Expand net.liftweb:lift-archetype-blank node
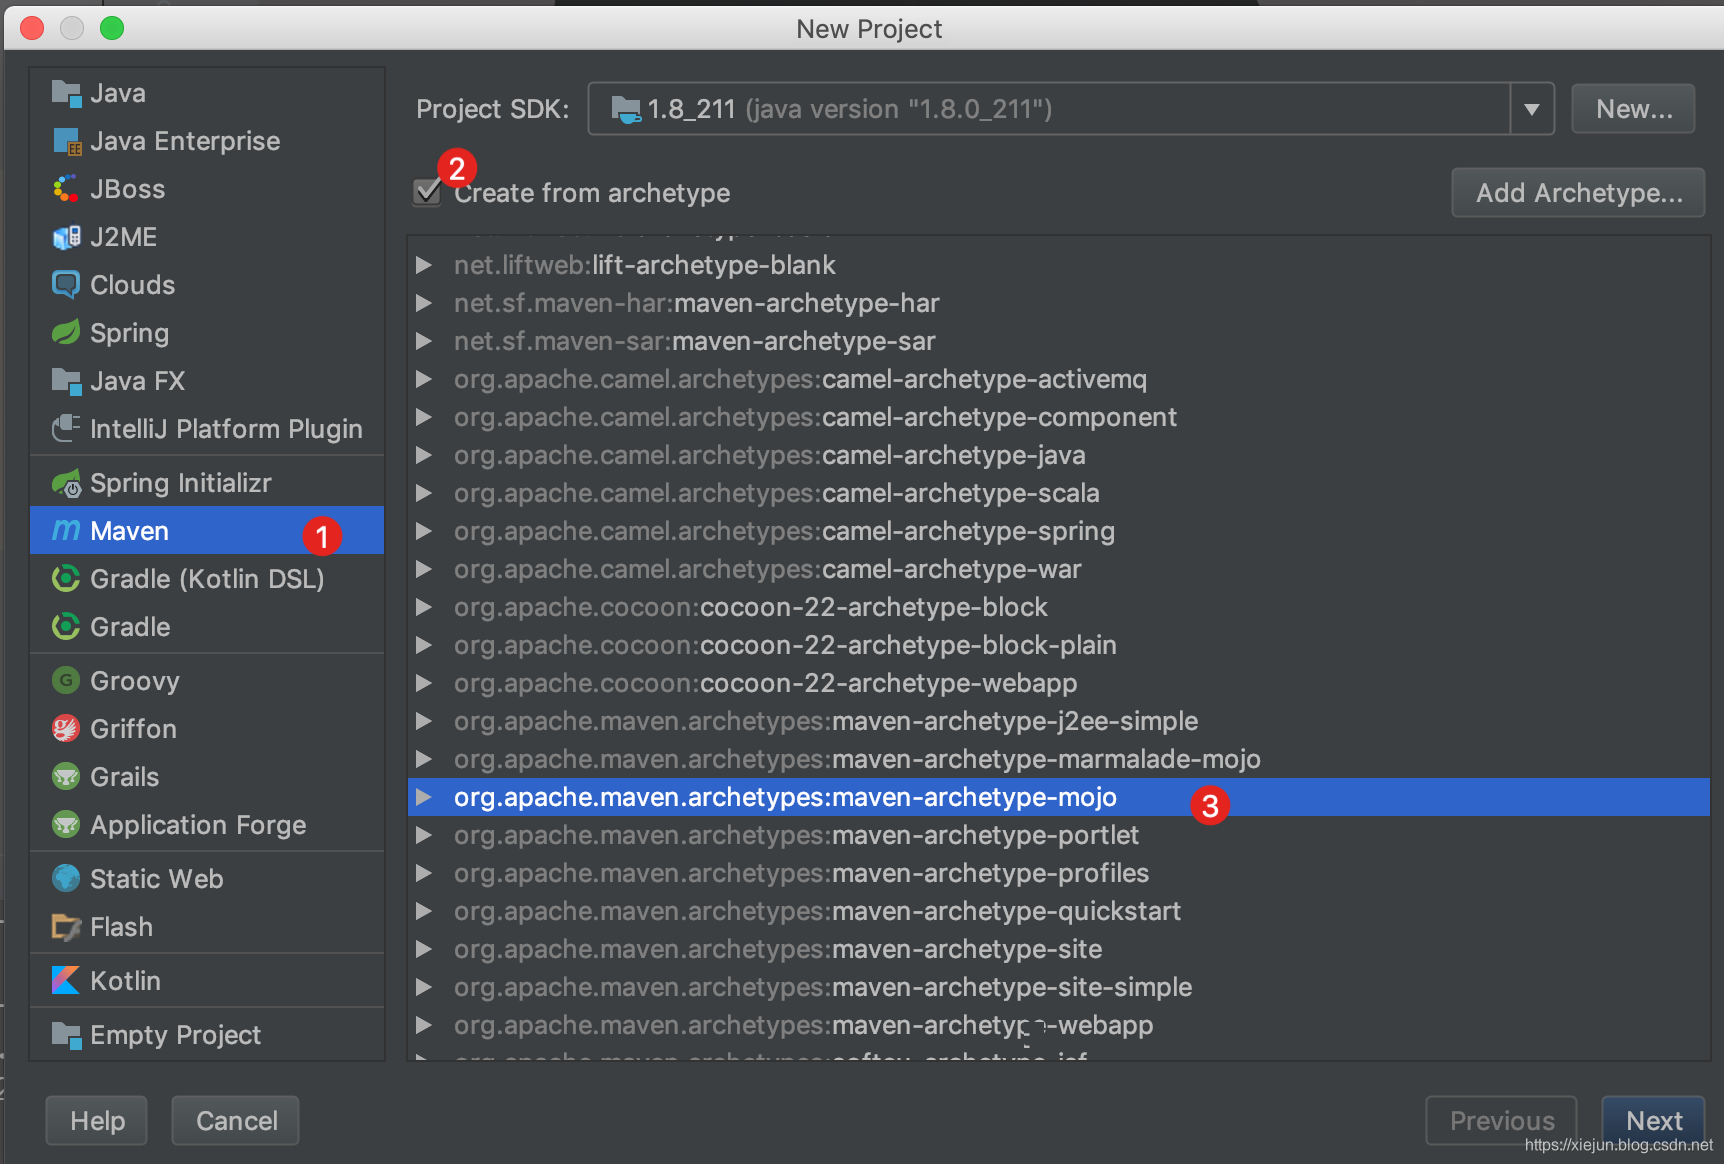Viewport: 1724px width, 1164px height. [424, 265]
